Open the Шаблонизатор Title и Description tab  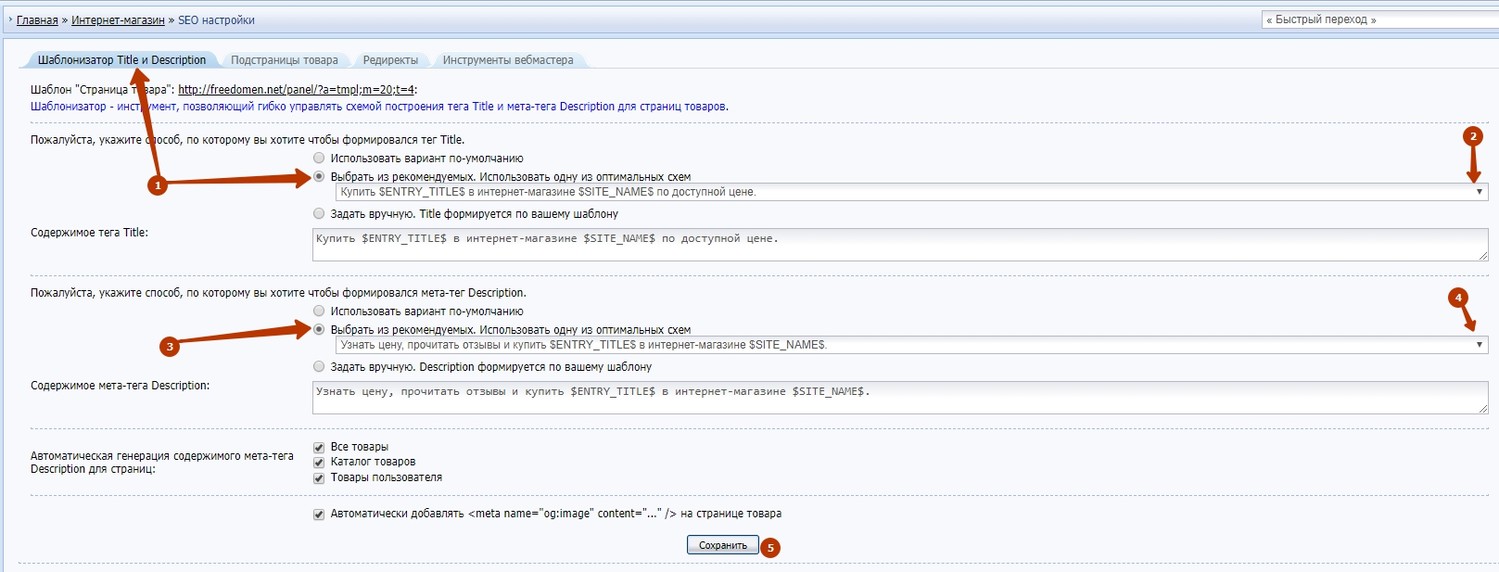coord(121,60)
